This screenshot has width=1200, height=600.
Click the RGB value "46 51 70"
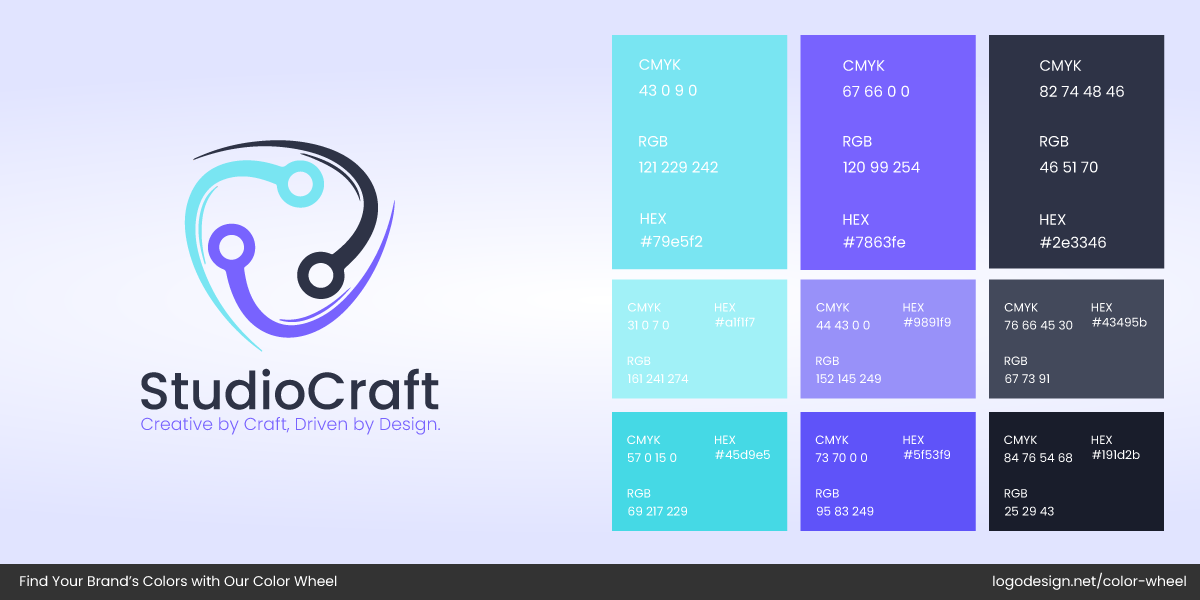[x=1068, y=167]
